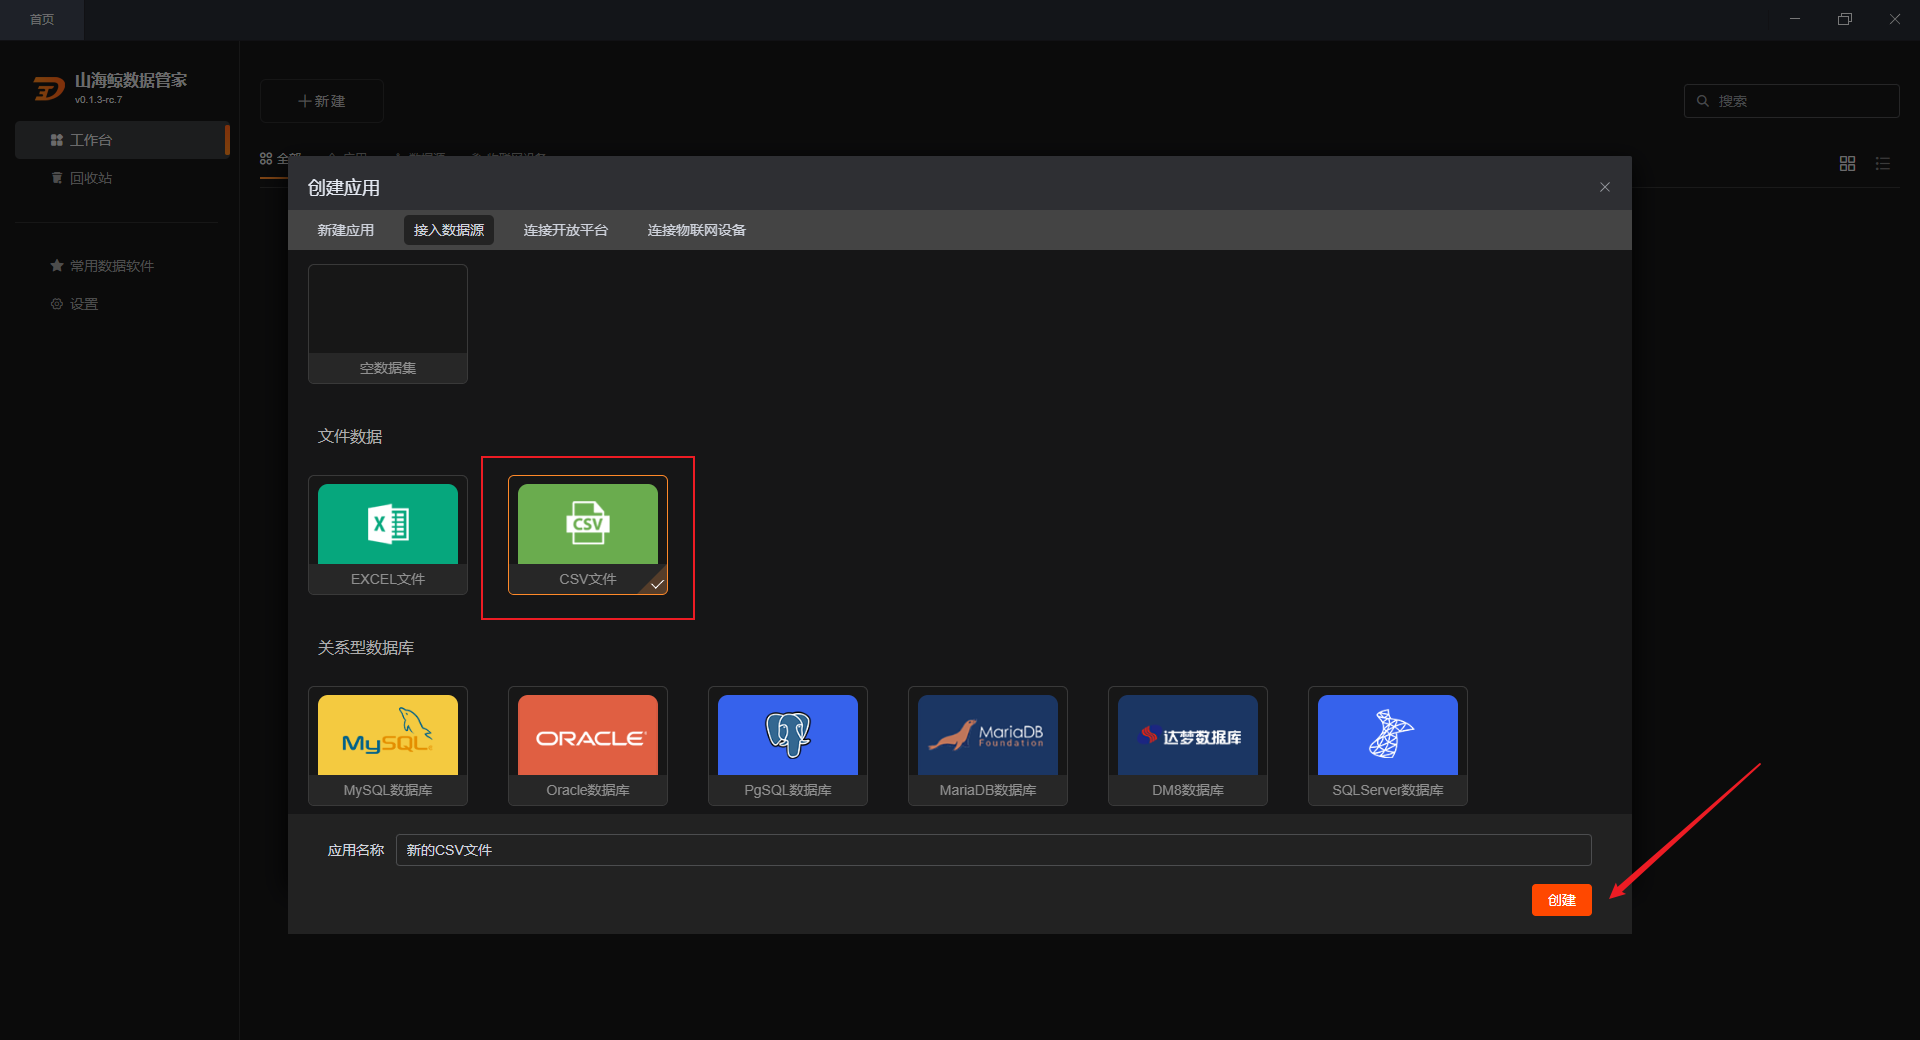
Task: Choose the 空数据集 empty dataset tile
Action: click(388, 324)
